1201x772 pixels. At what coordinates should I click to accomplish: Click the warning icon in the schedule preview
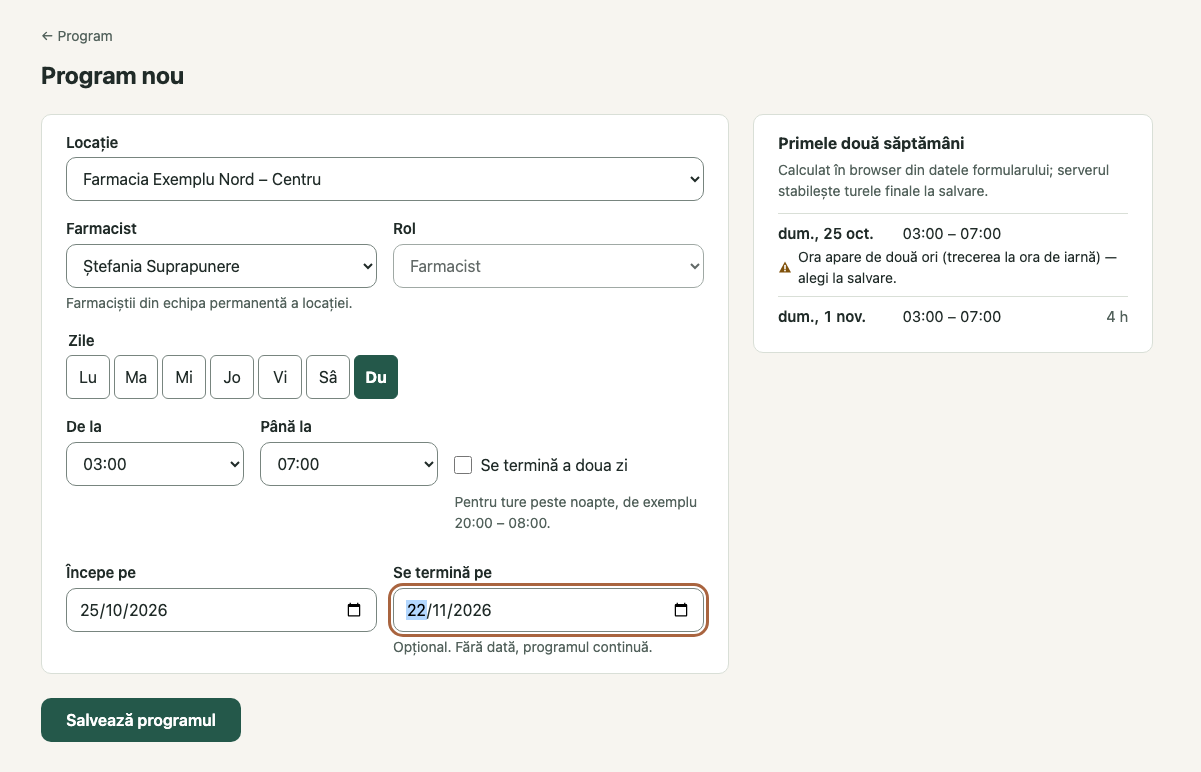(785, 267)
